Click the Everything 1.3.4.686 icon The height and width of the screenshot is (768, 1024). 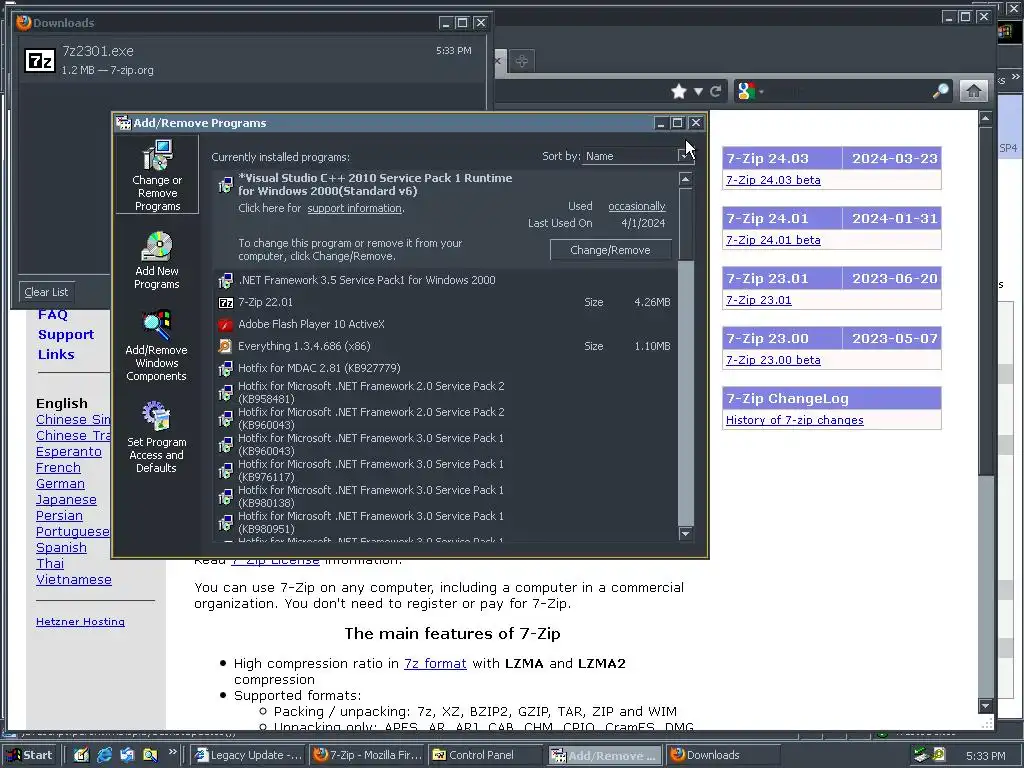click(225, 346)
